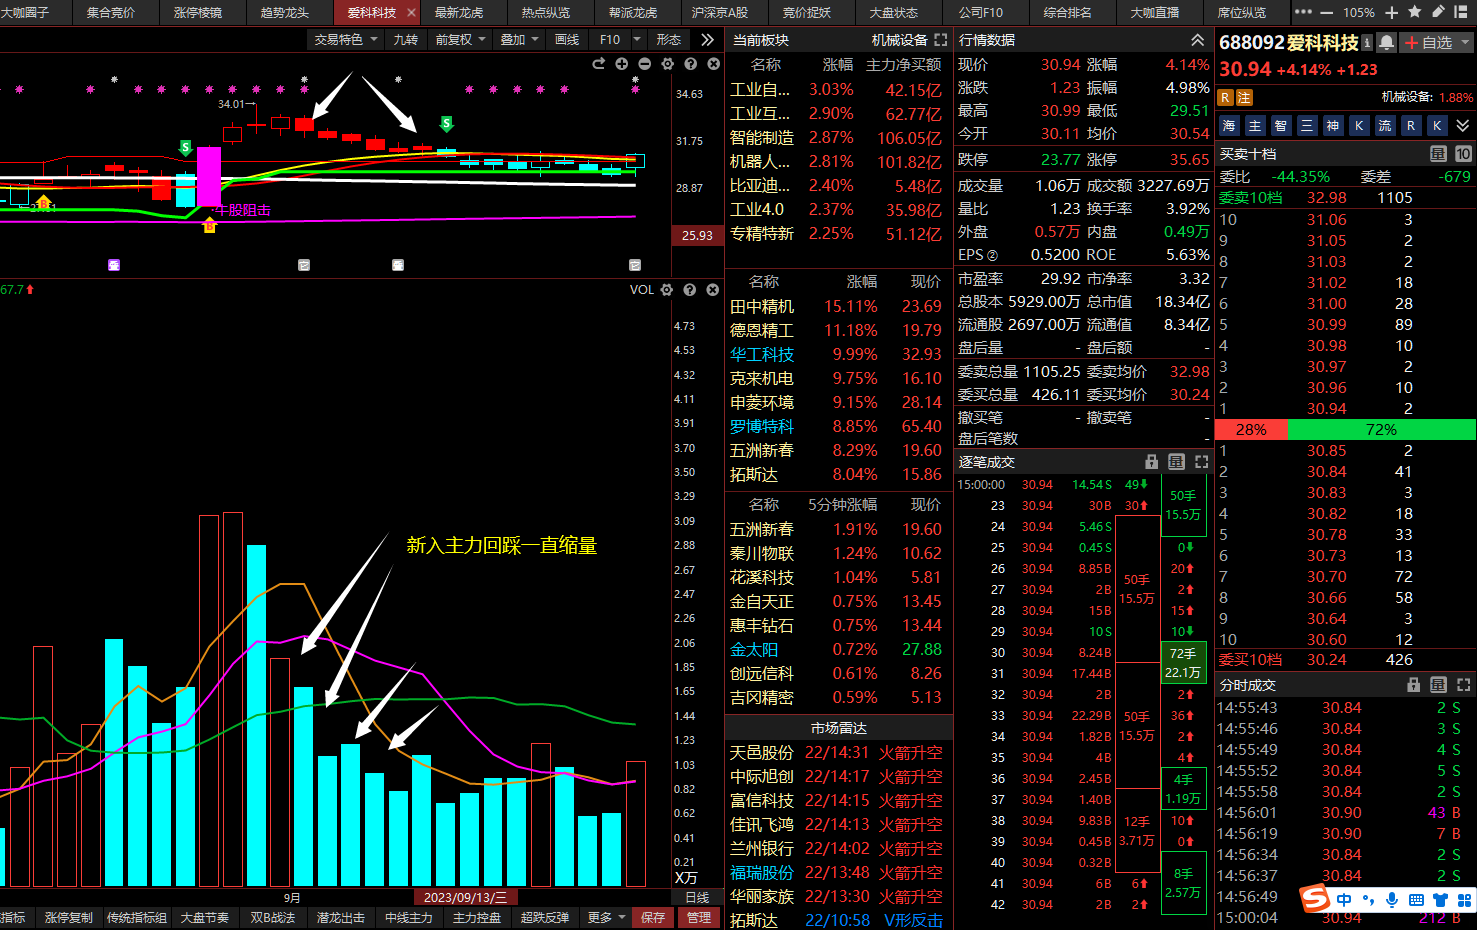Zoom in K-line chart with plus icon
Image resolution: width=1477 pixels, height=930 pixels.
click(621, 64)
